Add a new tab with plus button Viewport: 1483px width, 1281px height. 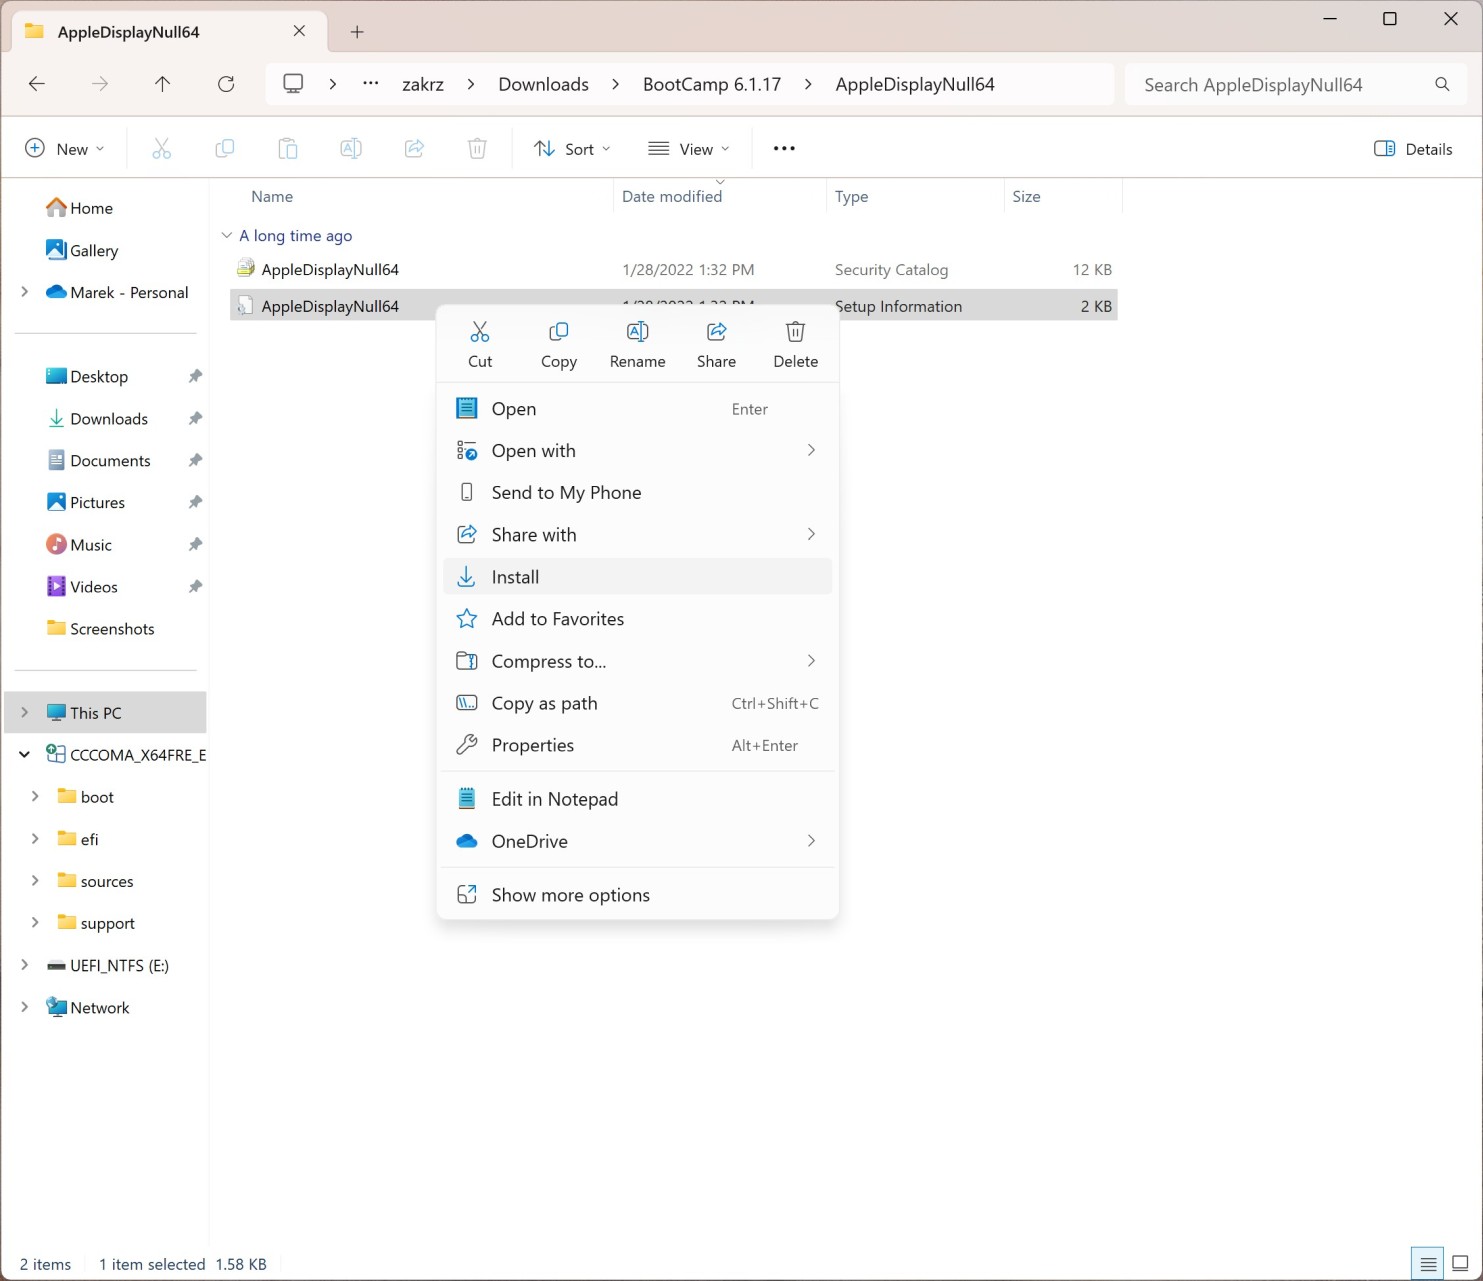click(x=357, y=32)
